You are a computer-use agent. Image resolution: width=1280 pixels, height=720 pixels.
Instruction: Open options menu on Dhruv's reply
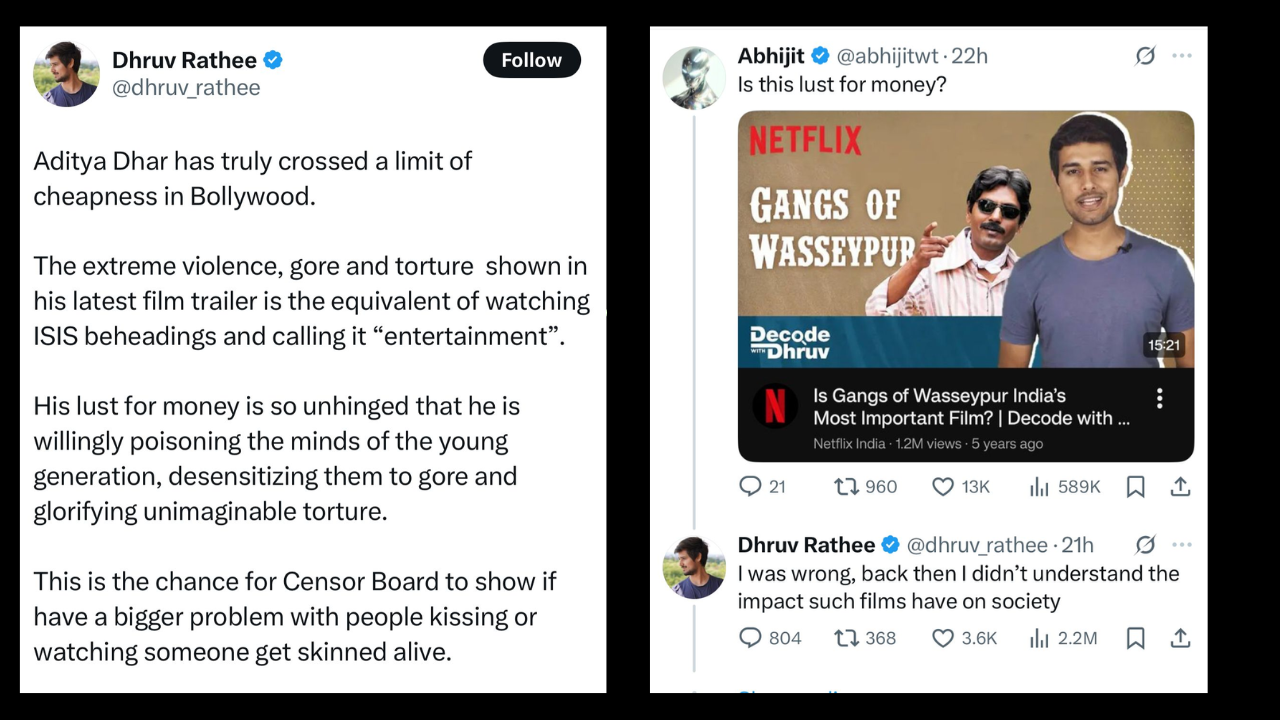(x=1182, y=544)
